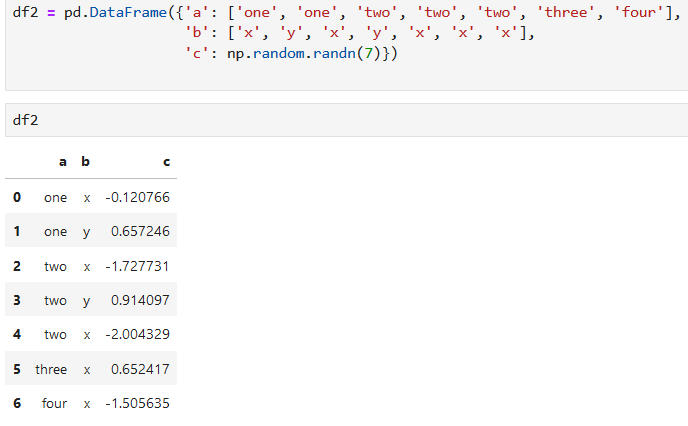The image size is (688, 426).
Task: Click row index 4
Action: coord(17,334)
